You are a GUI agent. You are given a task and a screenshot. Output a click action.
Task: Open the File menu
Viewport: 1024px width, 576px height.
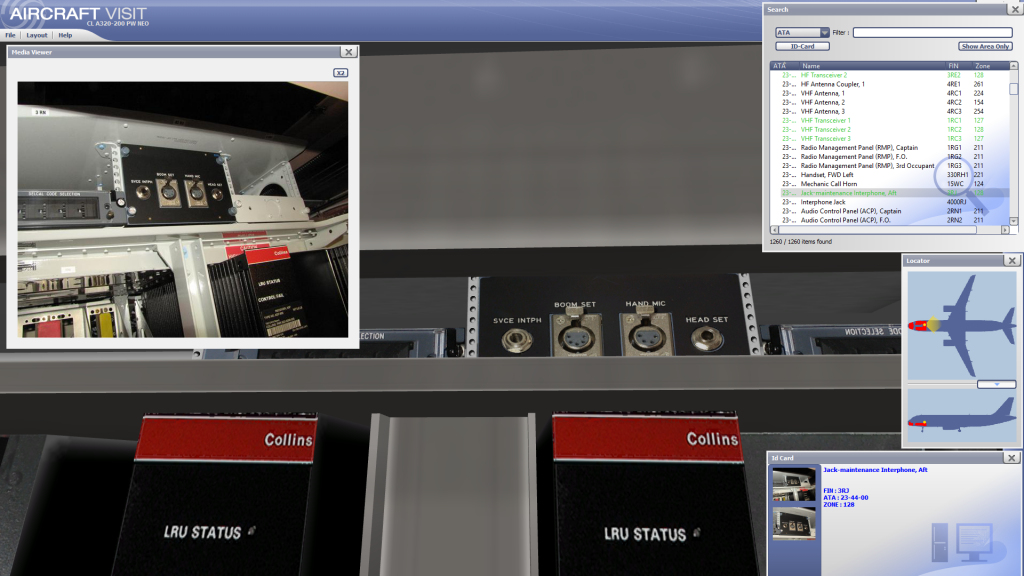pos(10,35)
